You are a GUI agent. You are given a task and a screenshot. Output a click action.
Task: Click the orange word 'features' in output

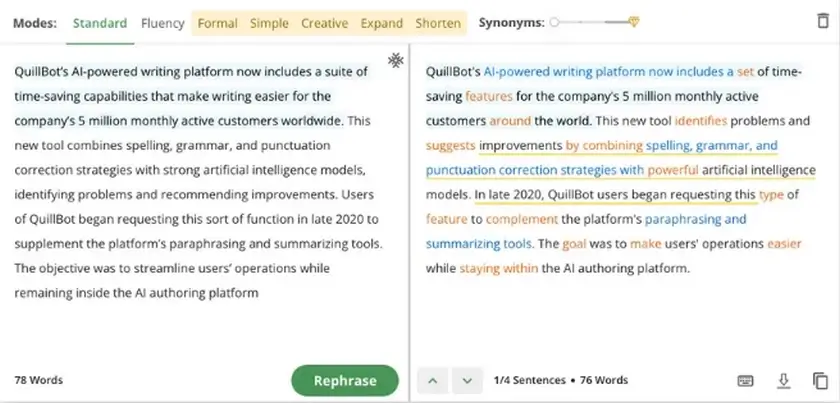(489, 97)
